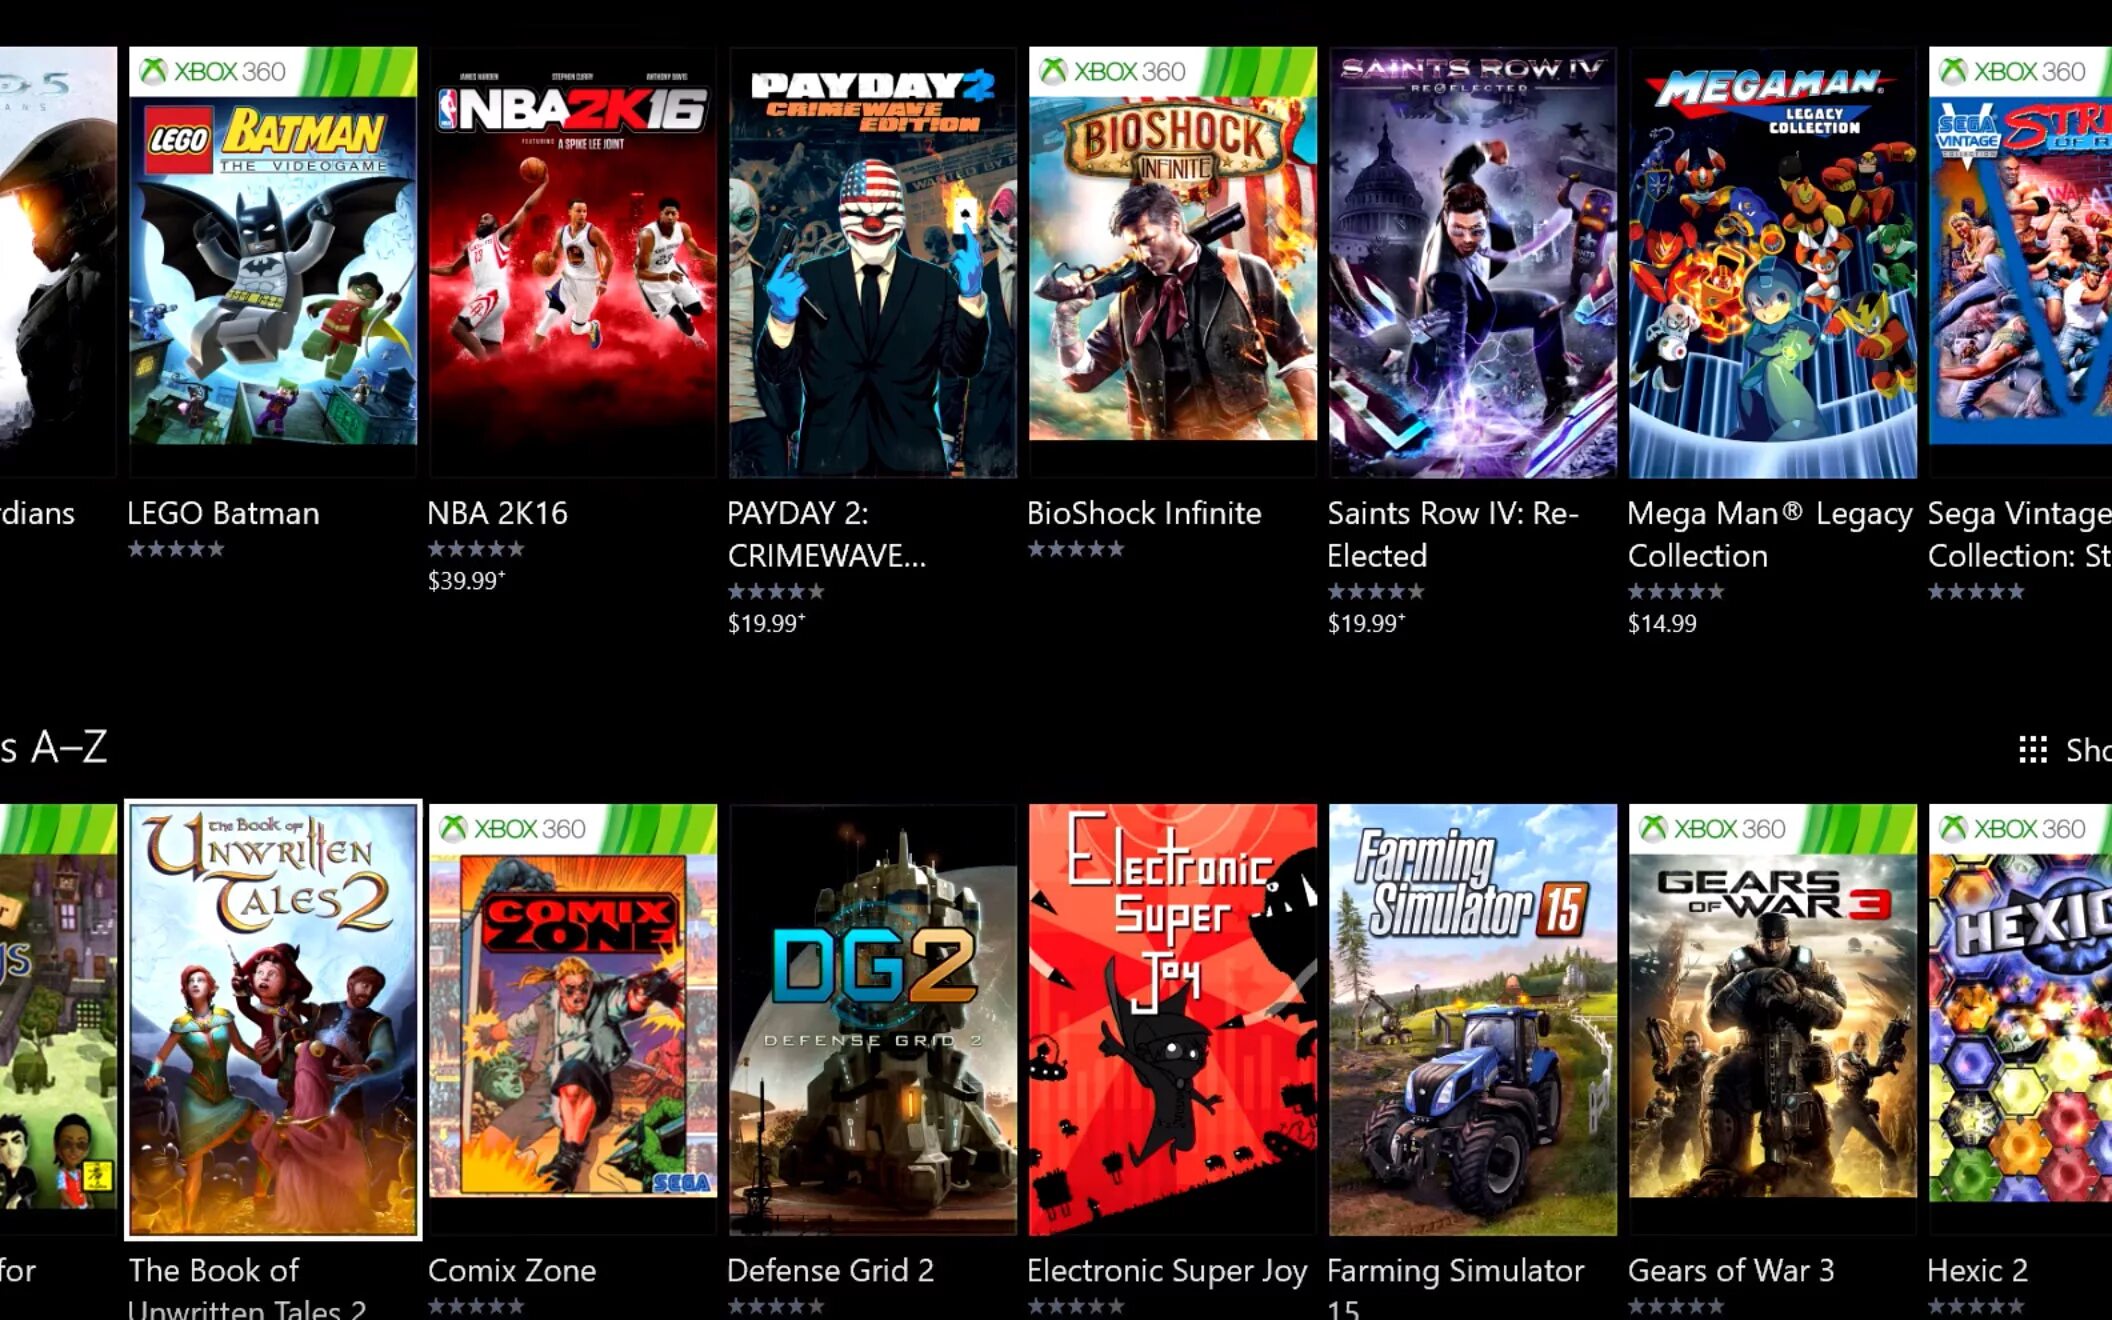The image size is (2112, 1320).
Task: Click the Gears of War 3 title
Action: pyautogui.click(x=1731, y=1270)
